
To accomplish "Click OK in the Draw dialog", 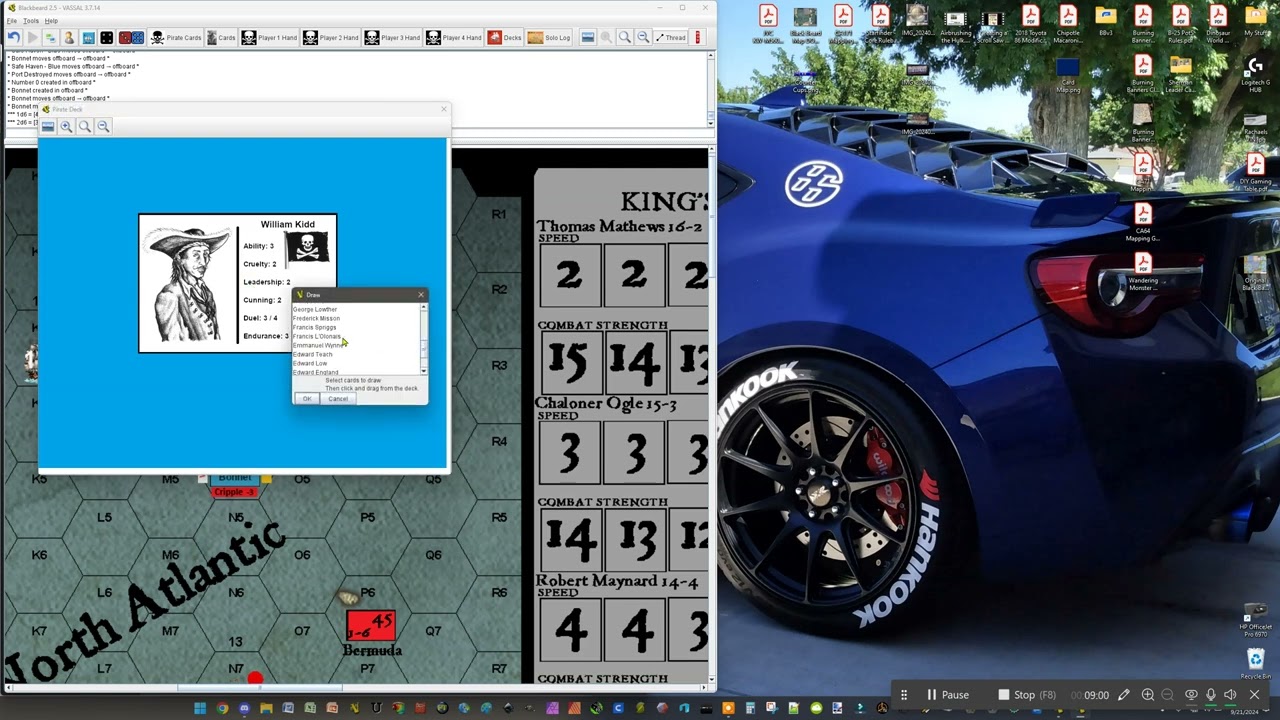I will pyautogui.click(x=307, y=399).
